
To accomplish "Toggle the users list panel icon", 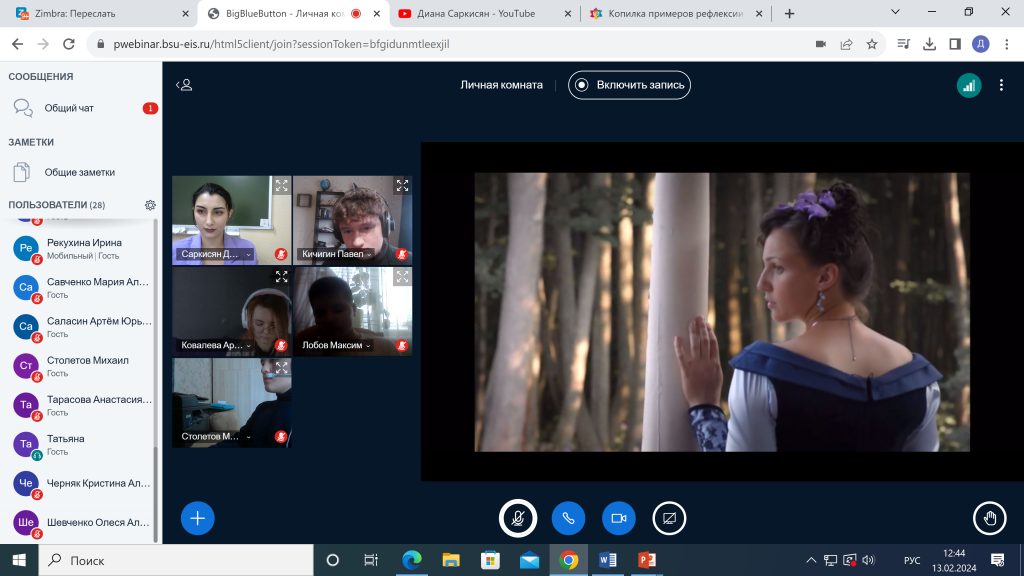I will tap(184, 85).
